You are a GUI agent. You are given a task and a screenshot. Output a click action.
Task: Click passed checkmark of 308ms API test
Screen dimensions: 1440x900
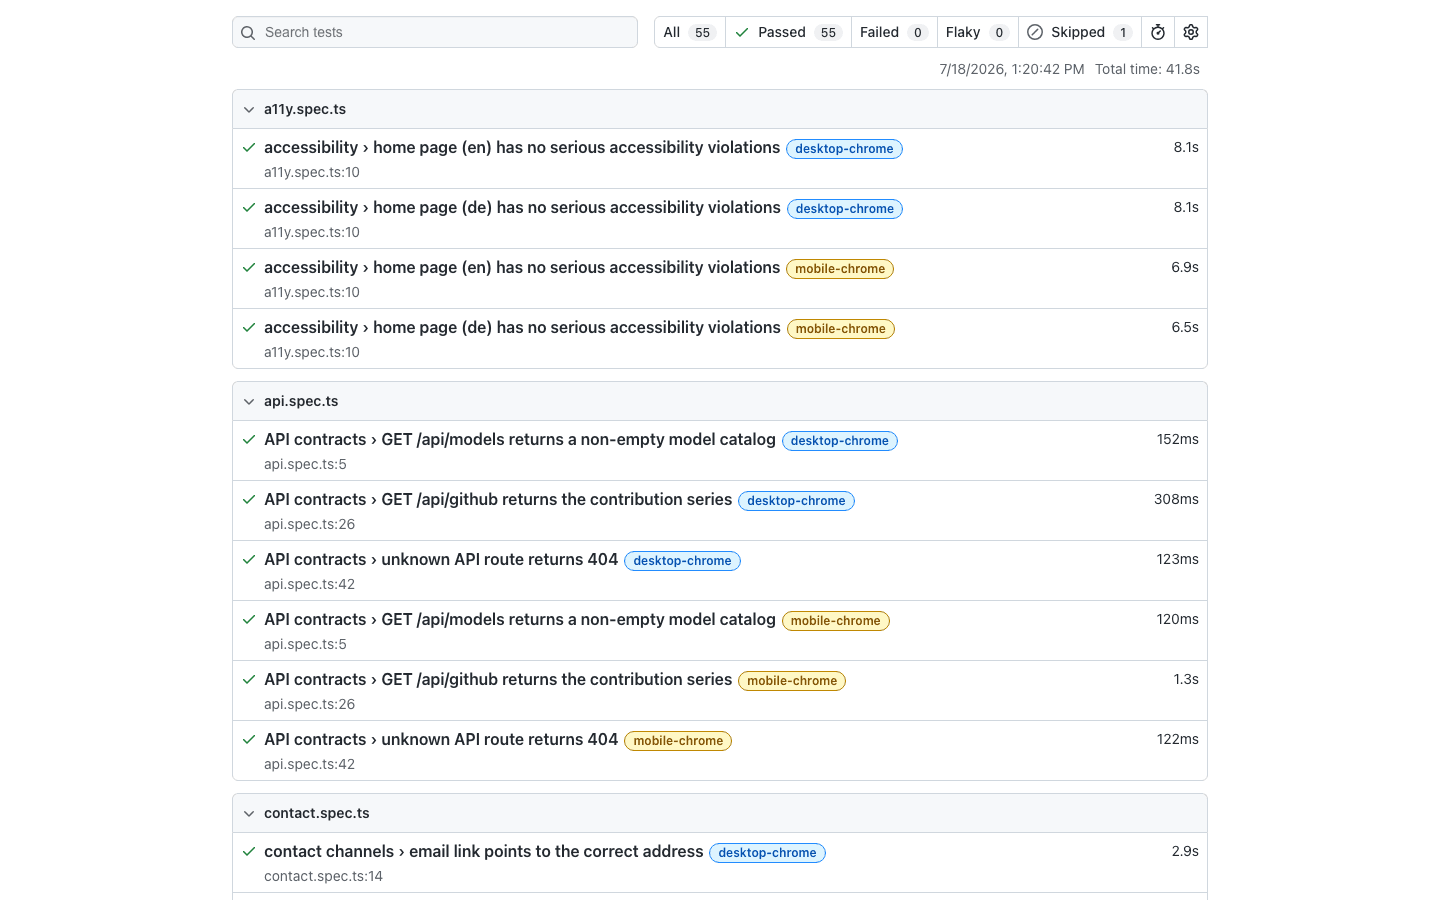pyautogui.click(x=249, y=500)
